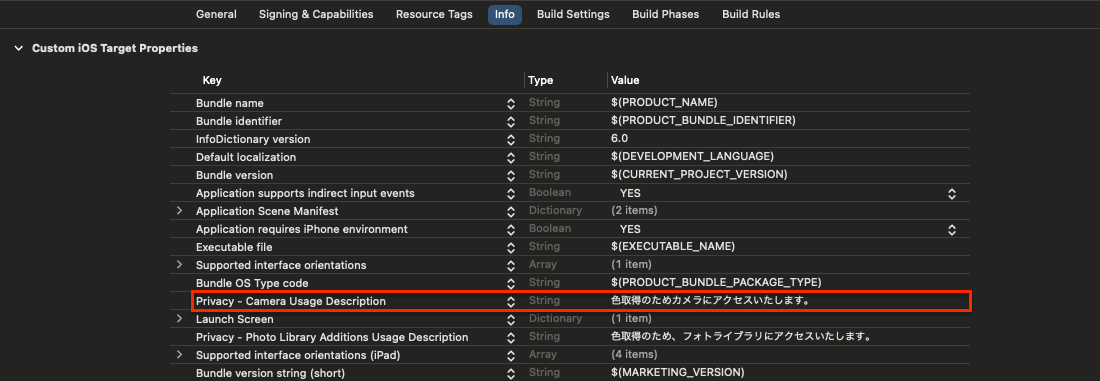Click Array type of Supported interface orientations (iPad)

(542, 355)
